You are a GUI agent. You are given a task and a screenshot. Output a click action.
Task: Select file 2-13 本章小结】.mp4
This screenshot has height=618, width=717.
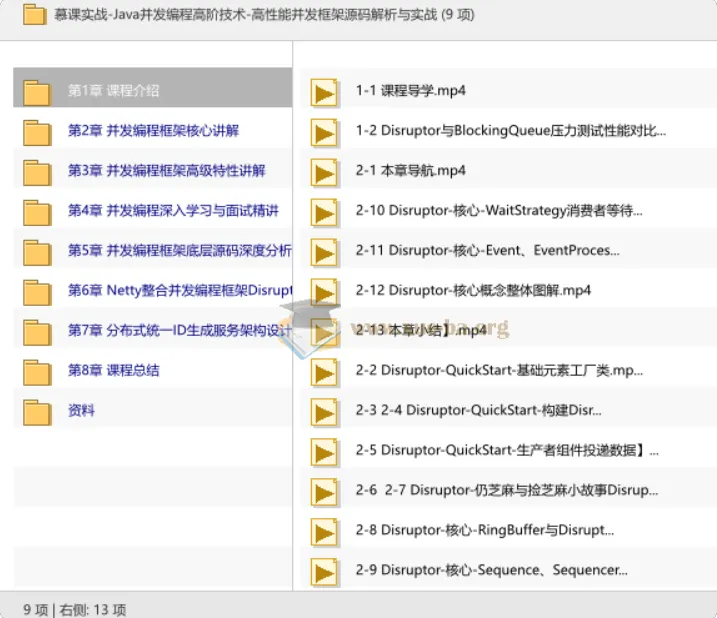(x=421, y=330)
